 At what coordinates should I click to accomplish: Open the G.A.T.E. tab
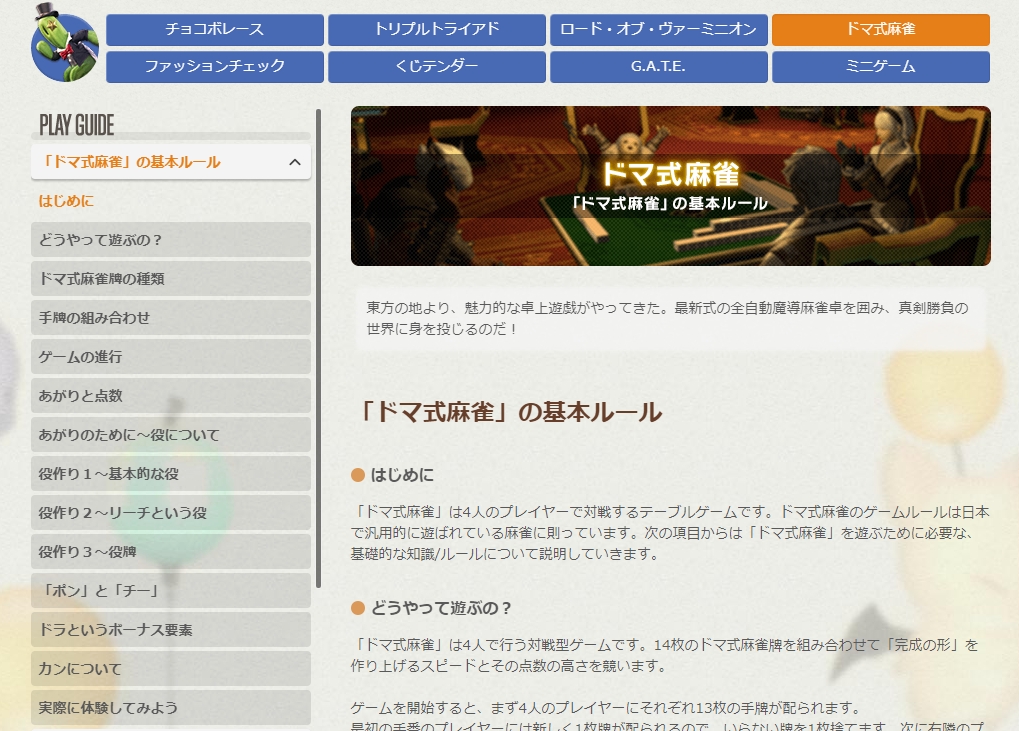tap(658, 67)
